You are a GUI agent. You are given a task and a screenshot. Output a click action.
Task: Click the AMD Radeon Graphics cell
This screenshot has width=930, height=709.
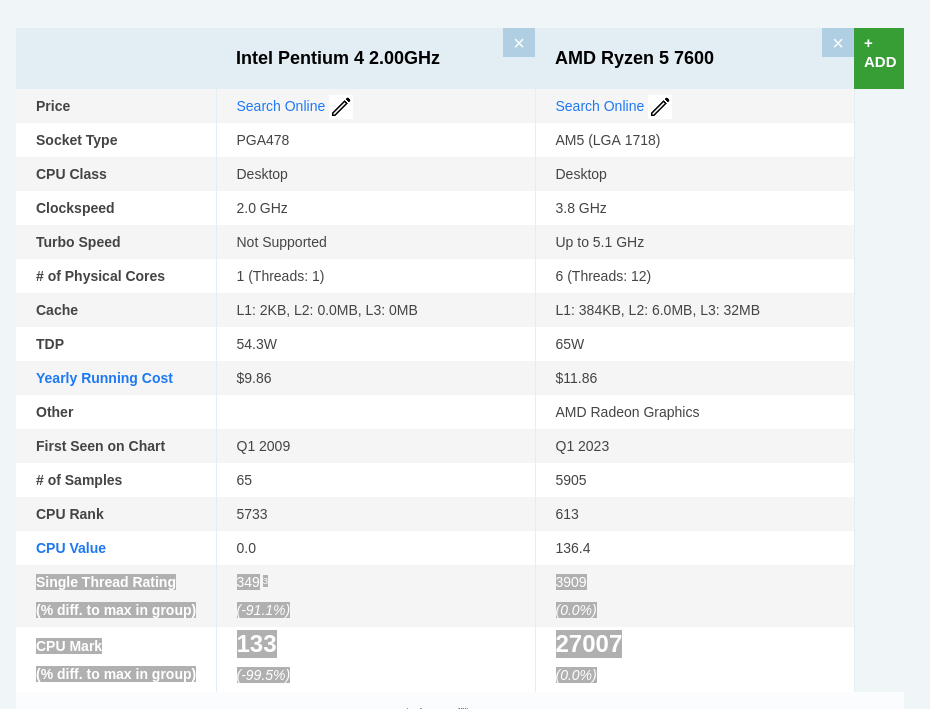click(627, 412)
